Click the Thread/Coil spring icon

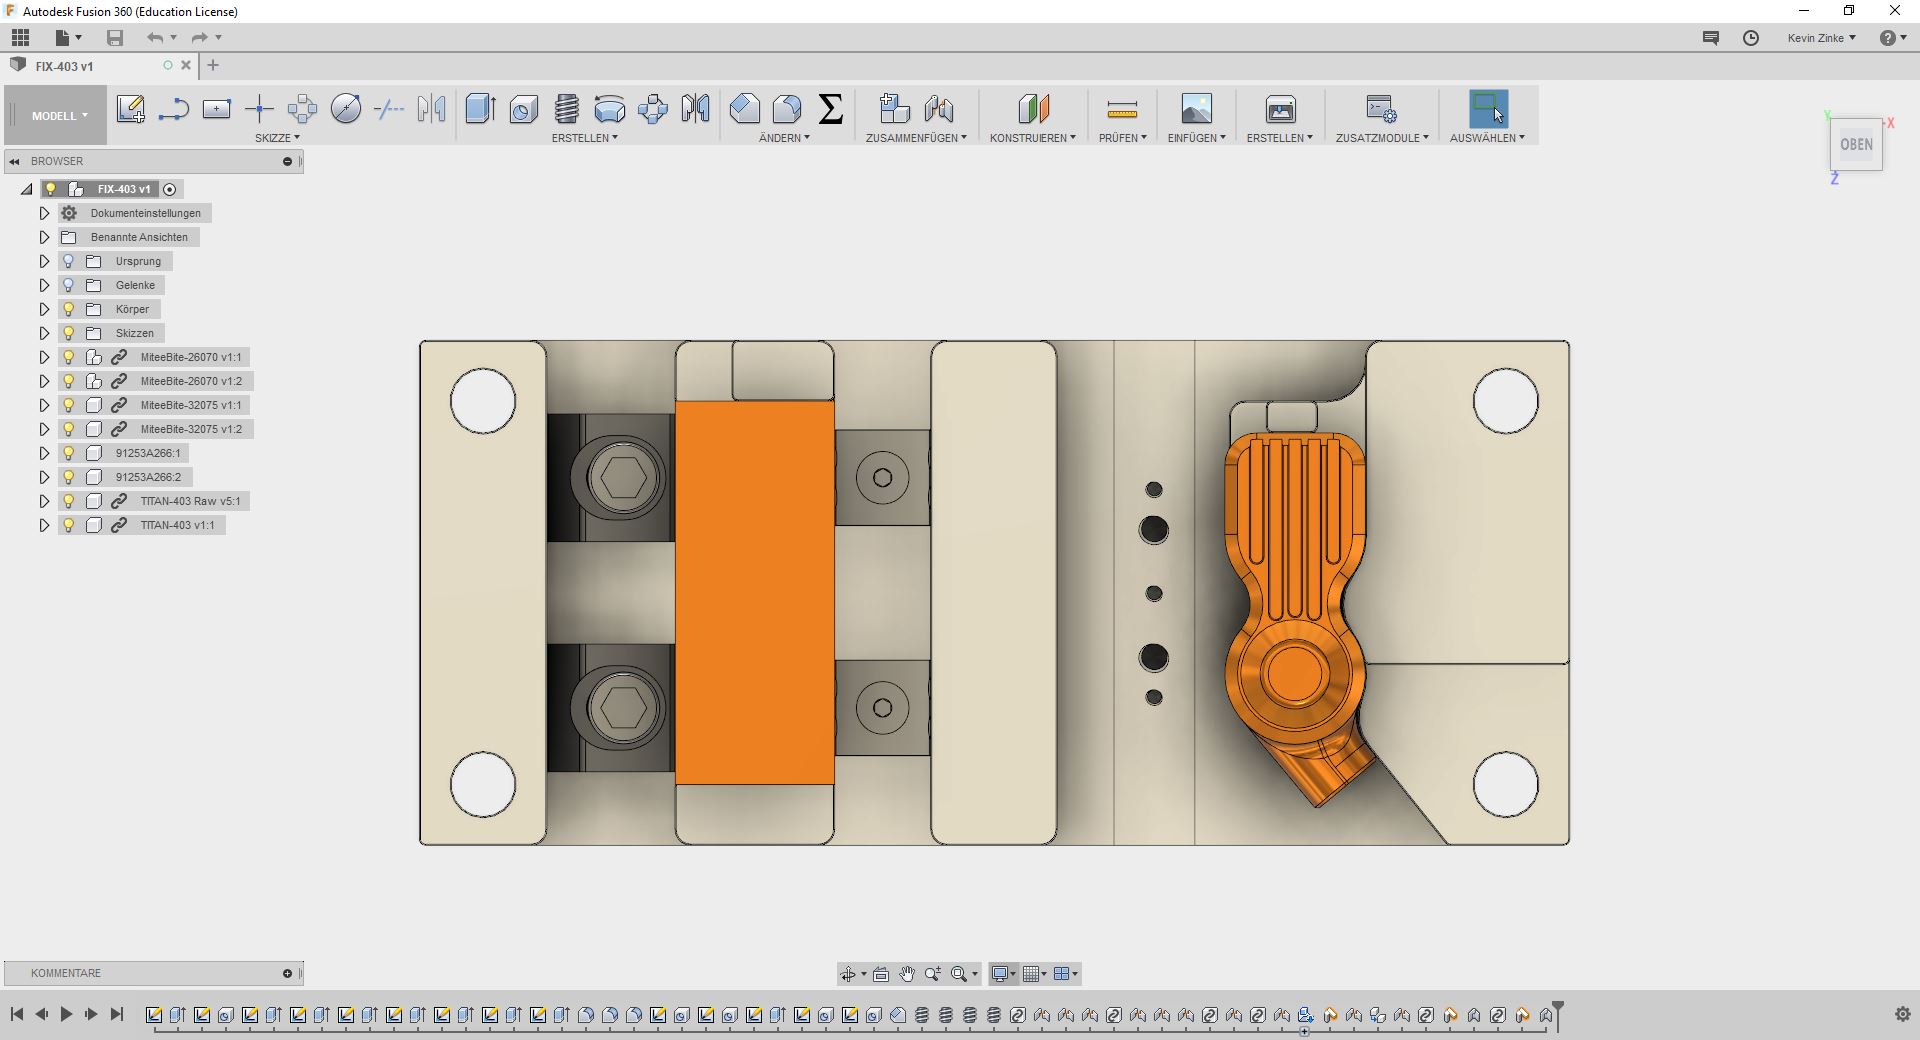point(566,109)
